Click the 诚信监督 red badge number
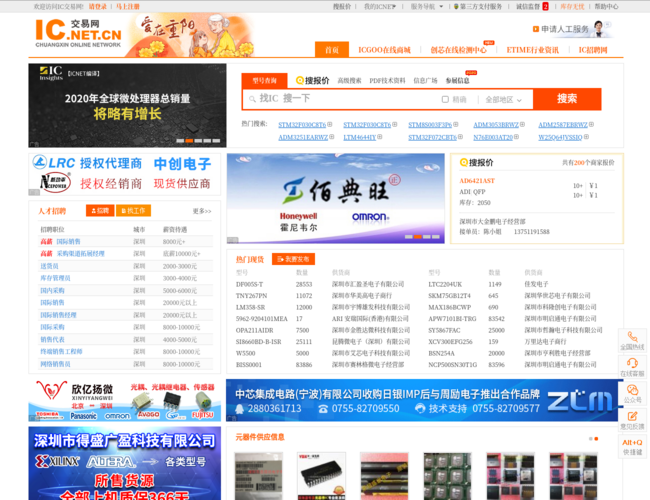The width and height of the screenshot is (650, 500). (545, 7)
